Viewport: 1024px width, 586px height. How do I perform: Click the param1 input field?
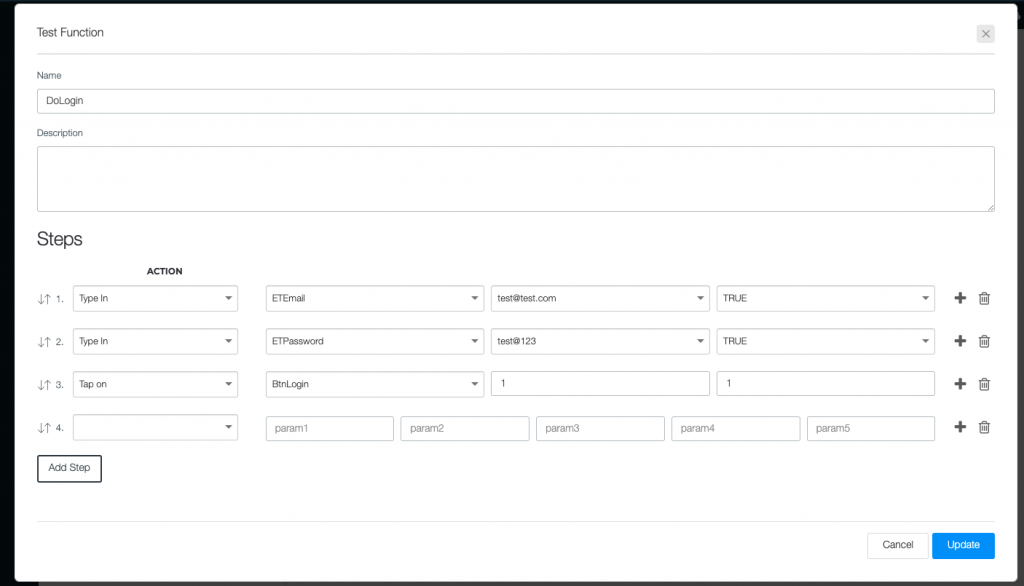click(x=330, y=429)
